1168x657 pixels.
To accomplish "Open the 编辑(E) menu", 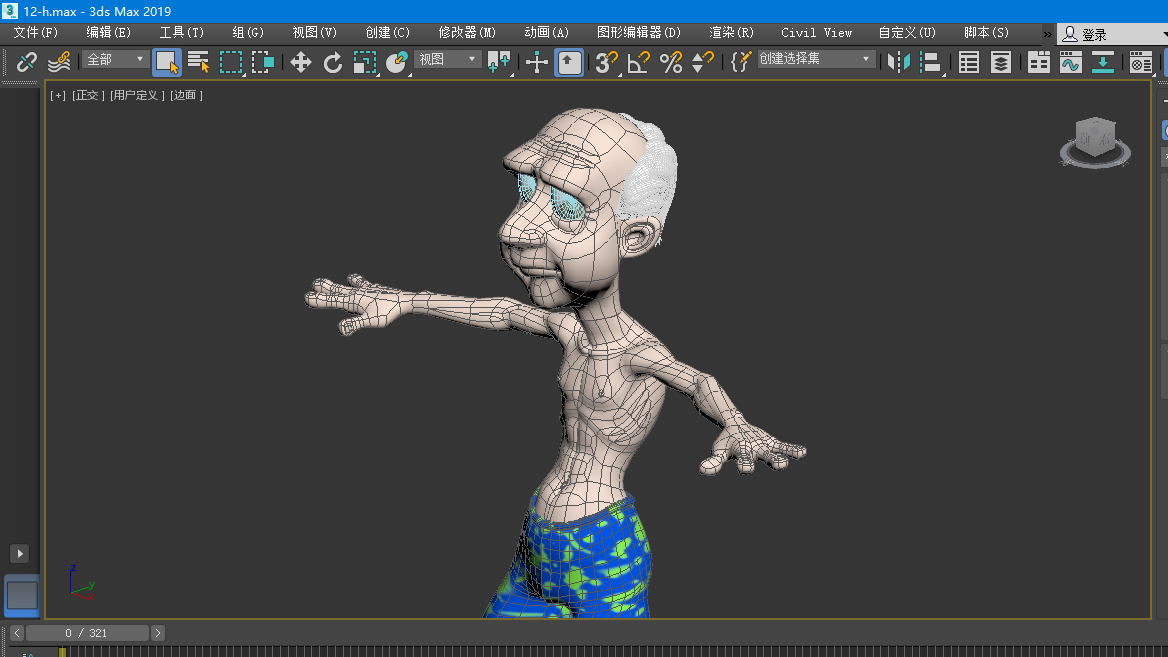I will [x=108, y=33].
